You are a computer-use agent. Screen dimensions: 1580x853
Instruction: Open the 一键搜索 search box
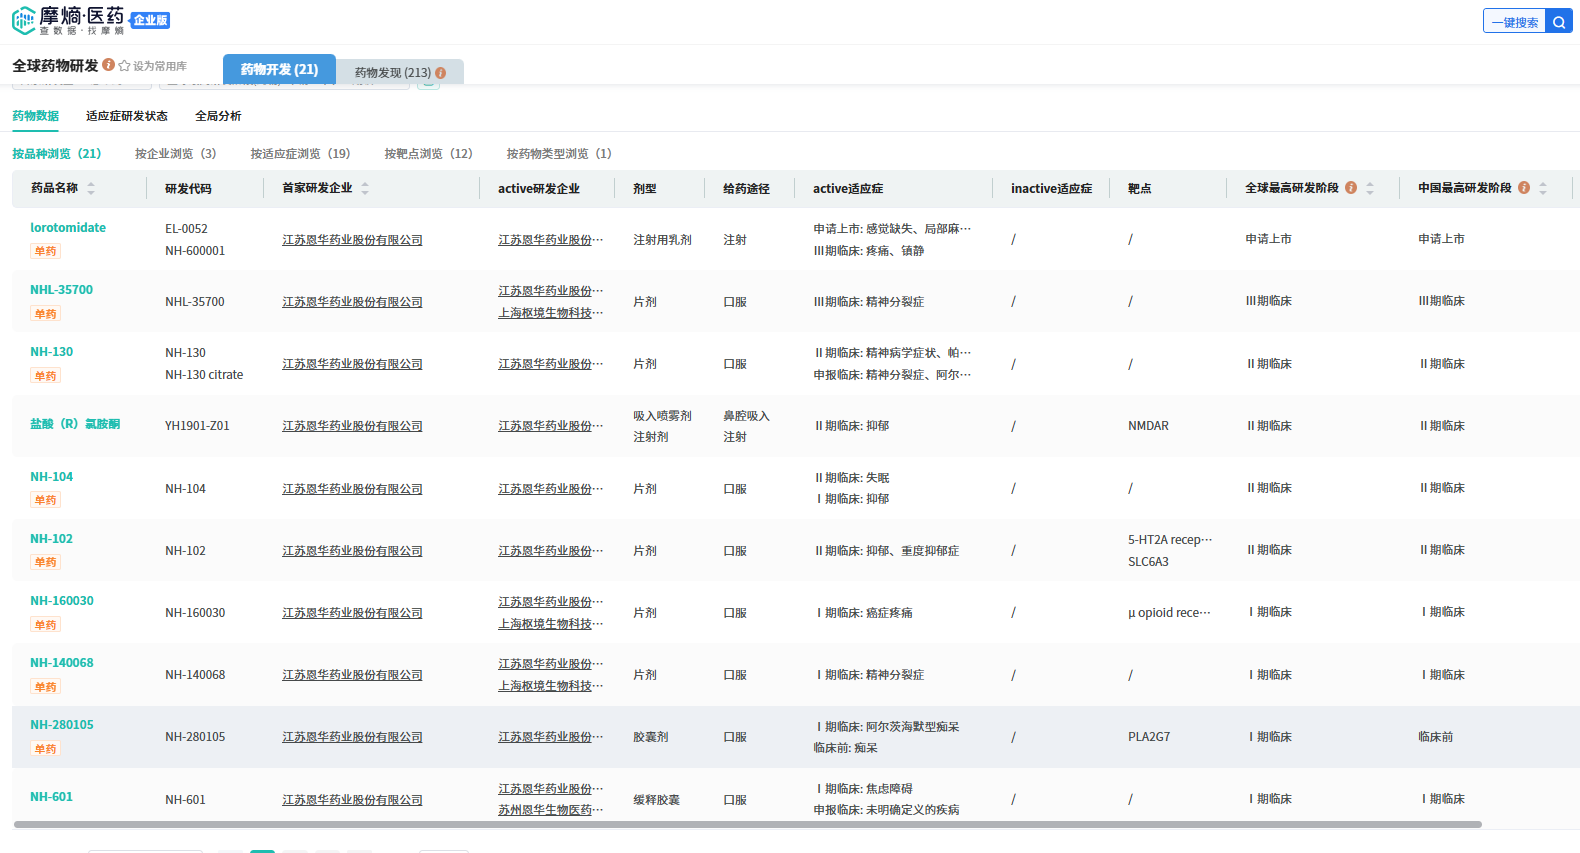point(1515,22)
